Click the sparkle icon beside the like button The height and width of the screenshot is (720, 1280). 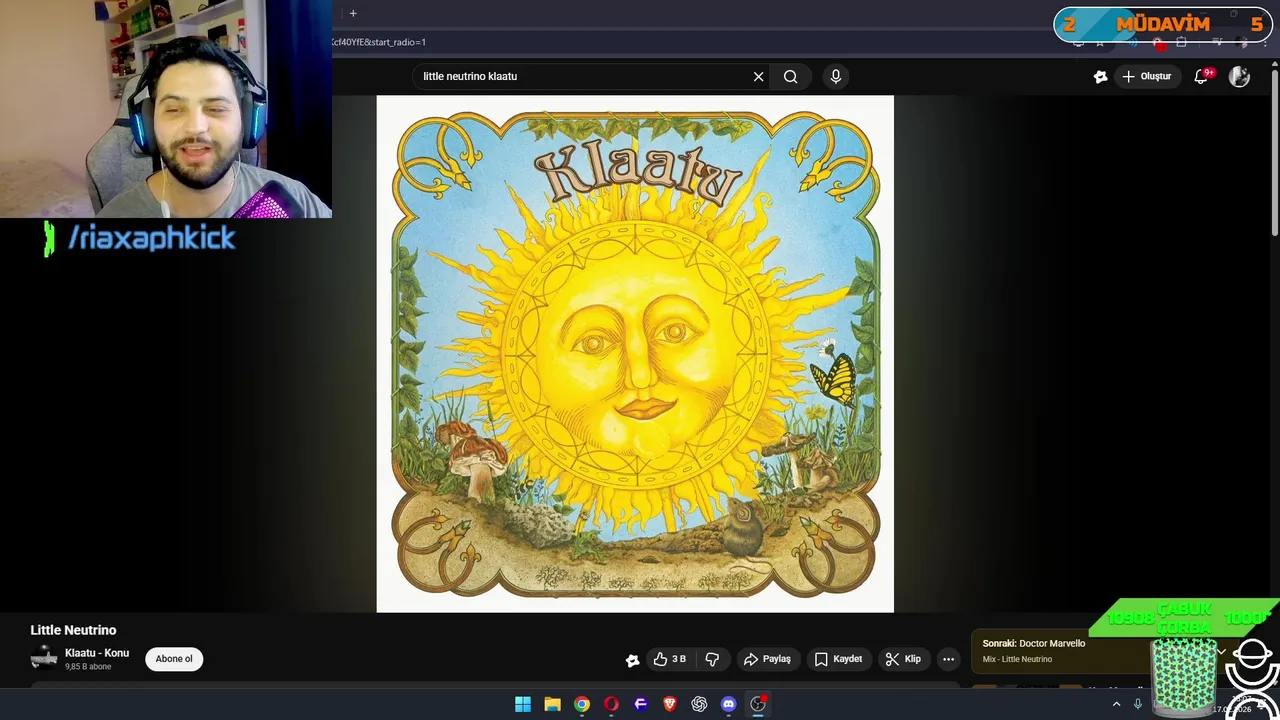tap(632, 659)
